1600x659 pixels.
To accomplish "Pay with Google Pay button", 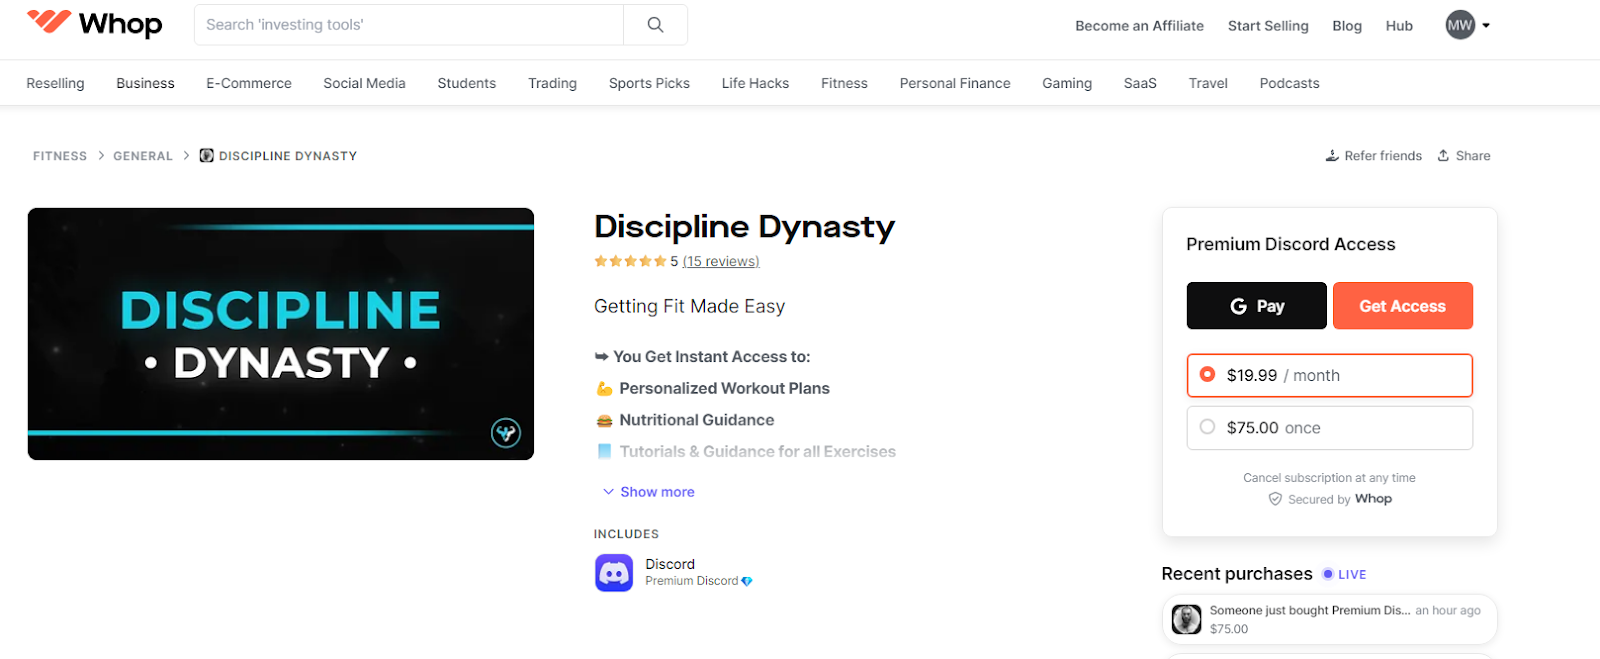I will pos(1257,306).
